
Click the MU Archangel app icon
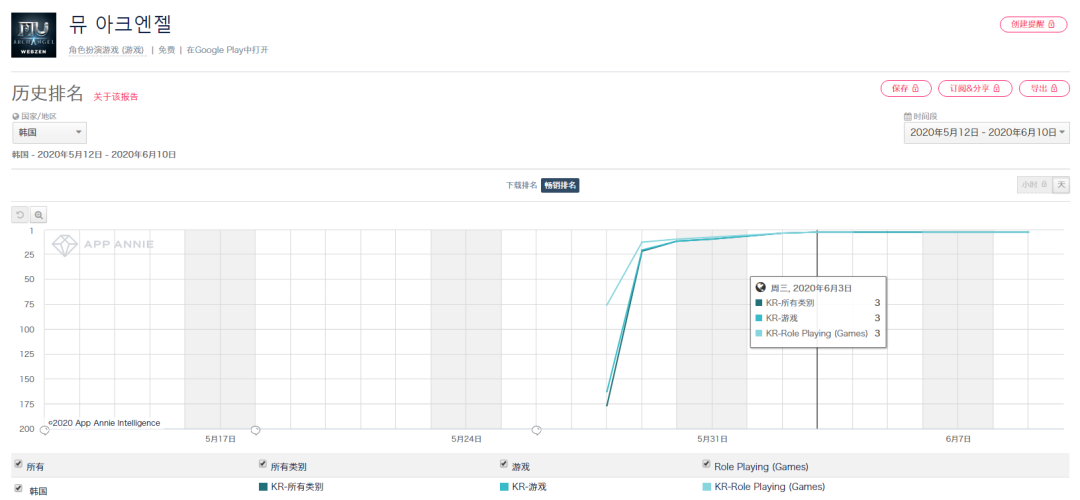tap(34, 35)
